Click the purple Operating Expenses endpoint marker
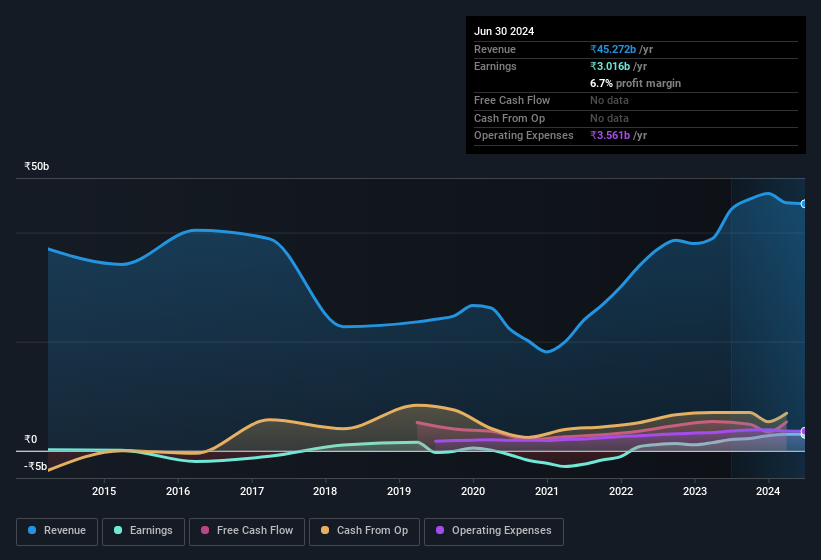This screenshot has width=821, height=560. pos(803,432)
